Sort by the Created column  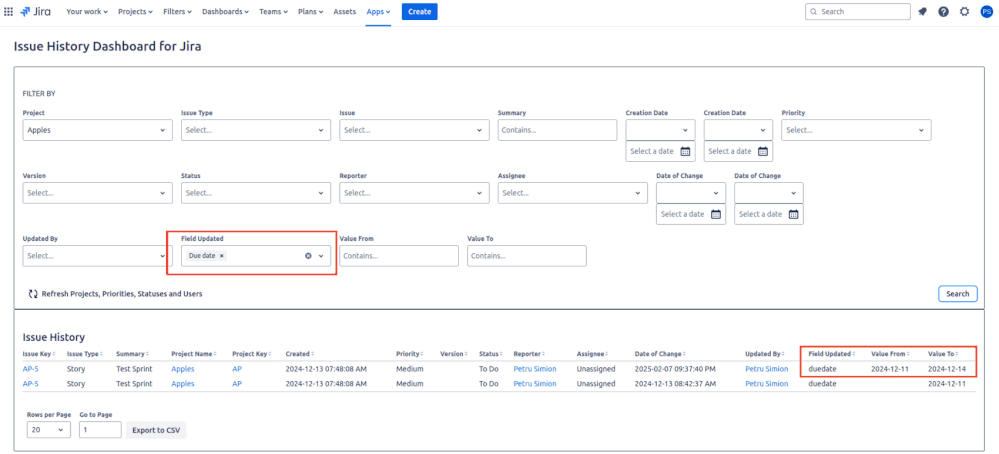298,353
